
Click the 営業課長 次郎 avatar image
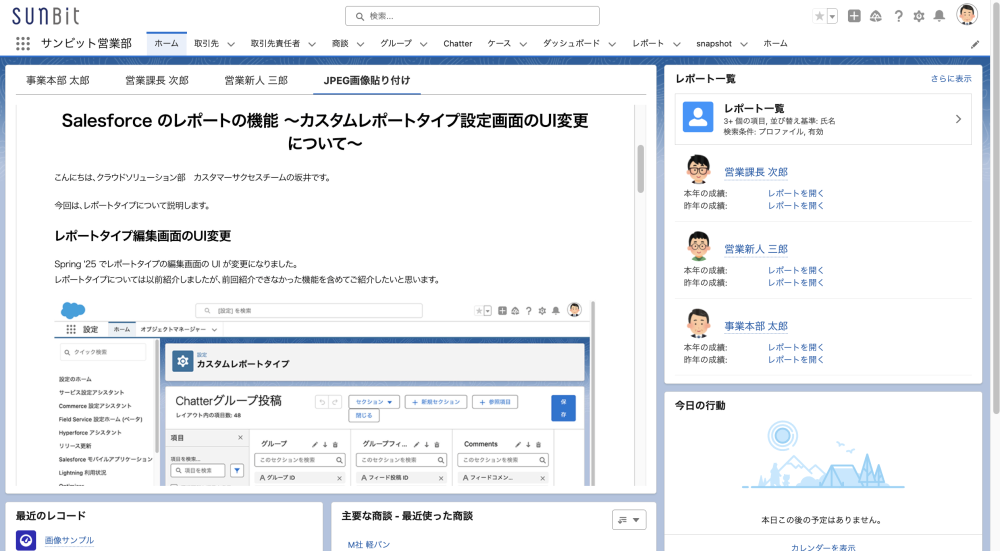698,169
